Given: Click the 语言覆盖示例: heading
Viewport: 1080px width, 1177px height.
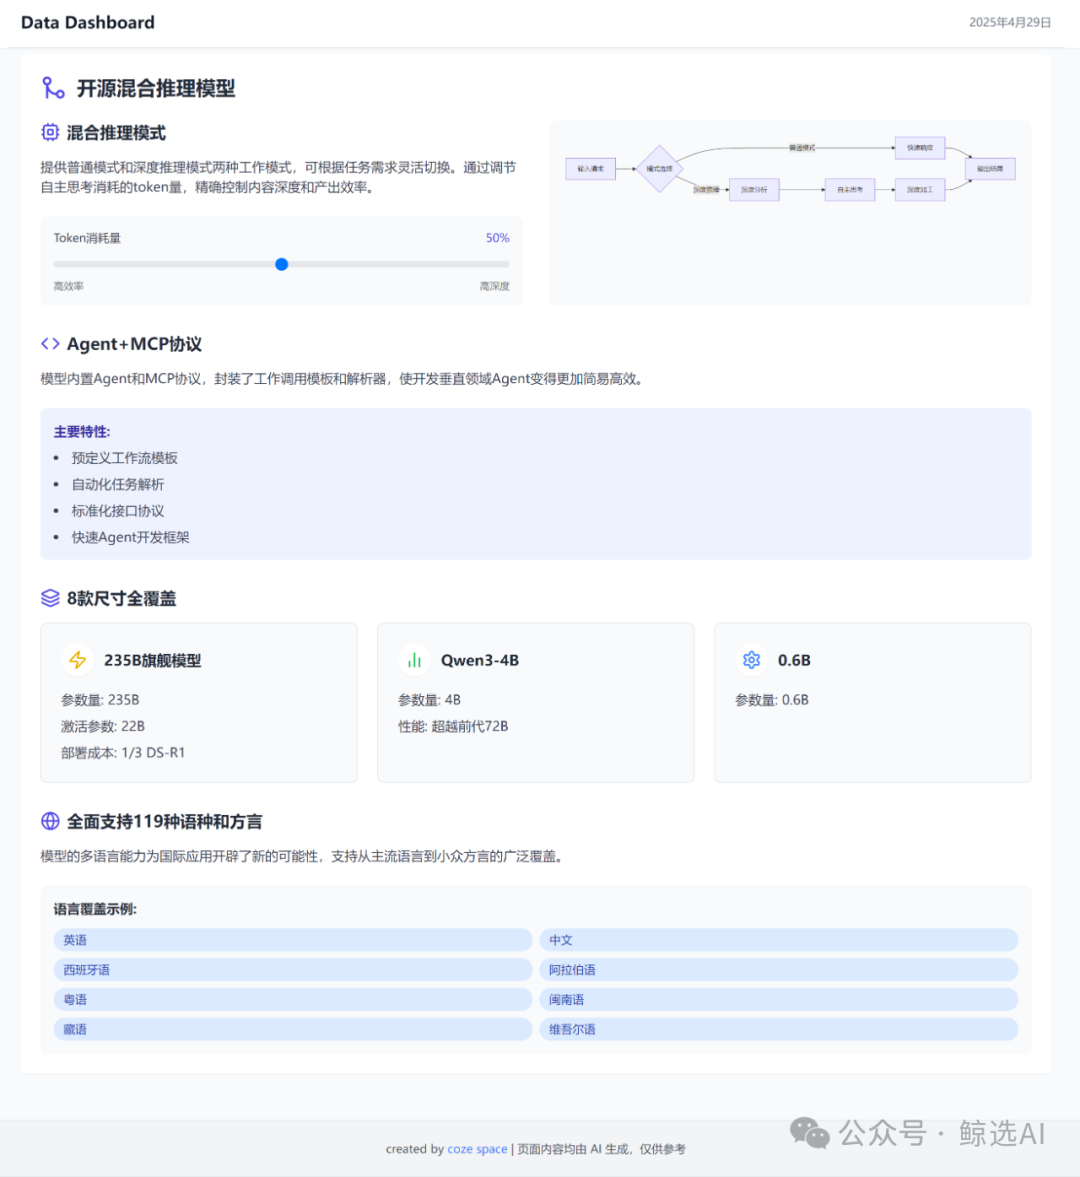Looking at the screenshot, I should pos(95,909).
